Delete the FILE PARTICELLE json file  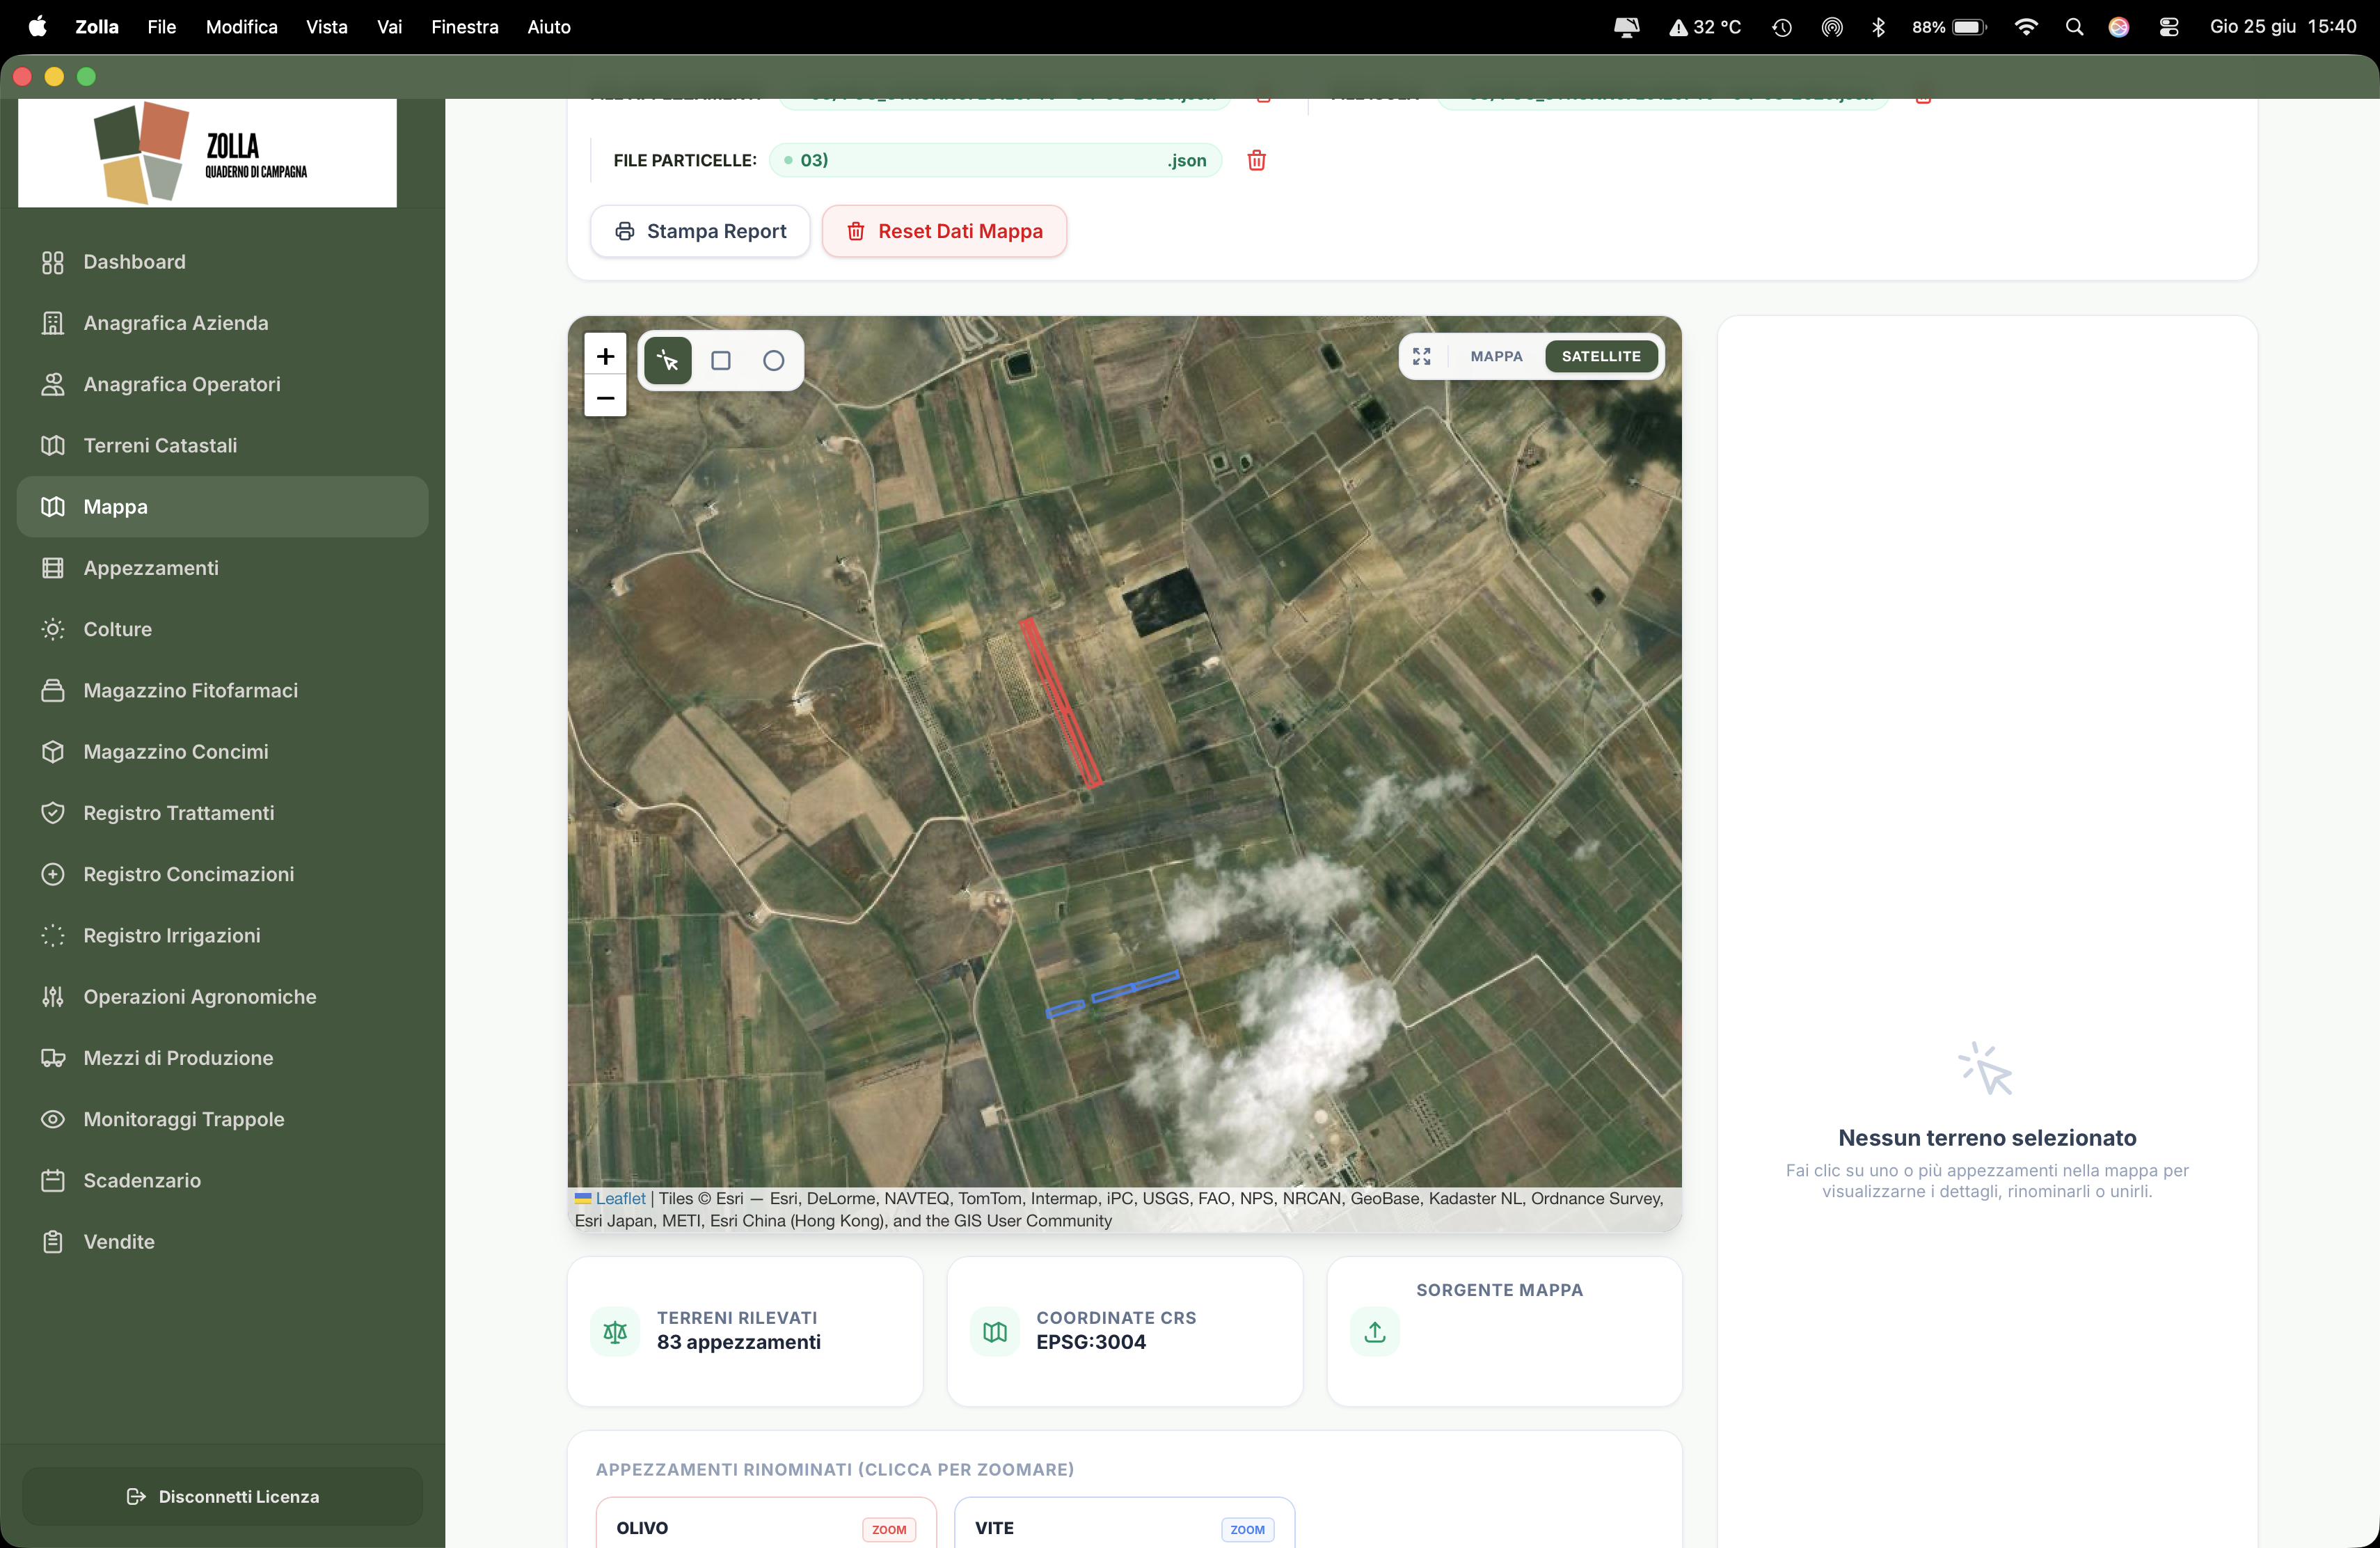[1256, 160]
